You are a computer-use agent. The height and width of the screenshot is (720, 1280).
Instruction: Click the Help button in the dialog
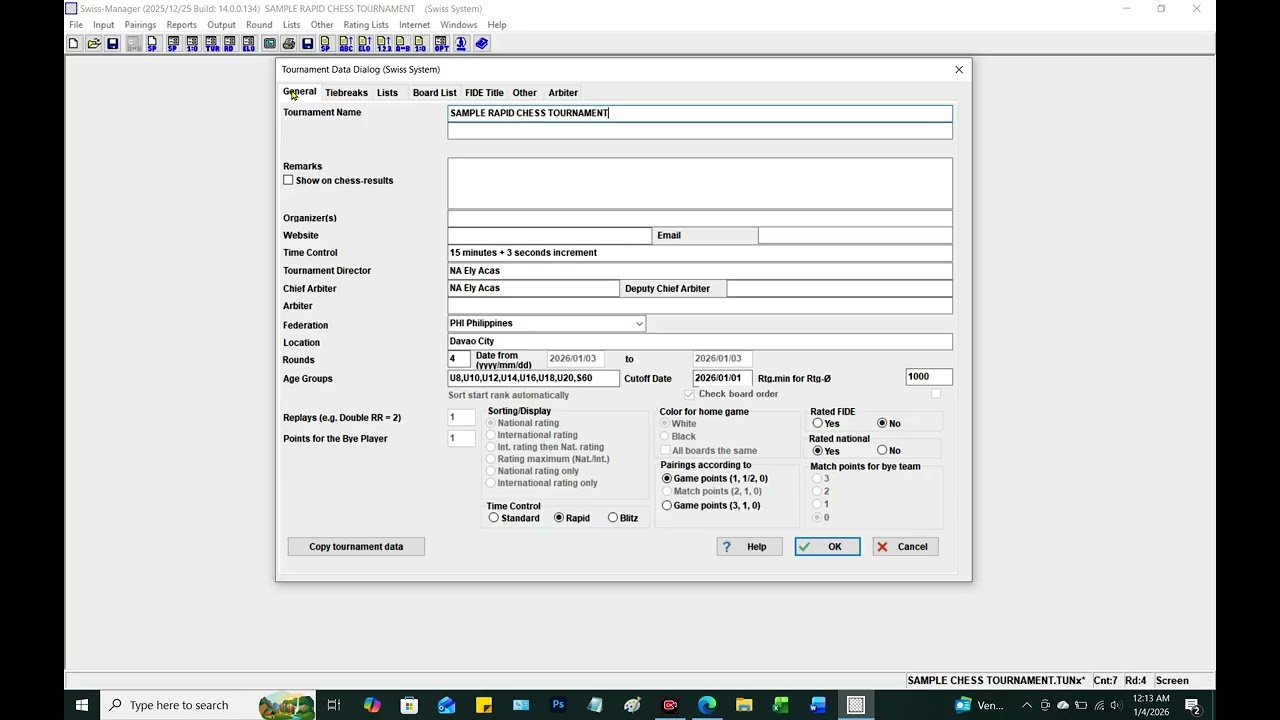(x=749, y=546)
